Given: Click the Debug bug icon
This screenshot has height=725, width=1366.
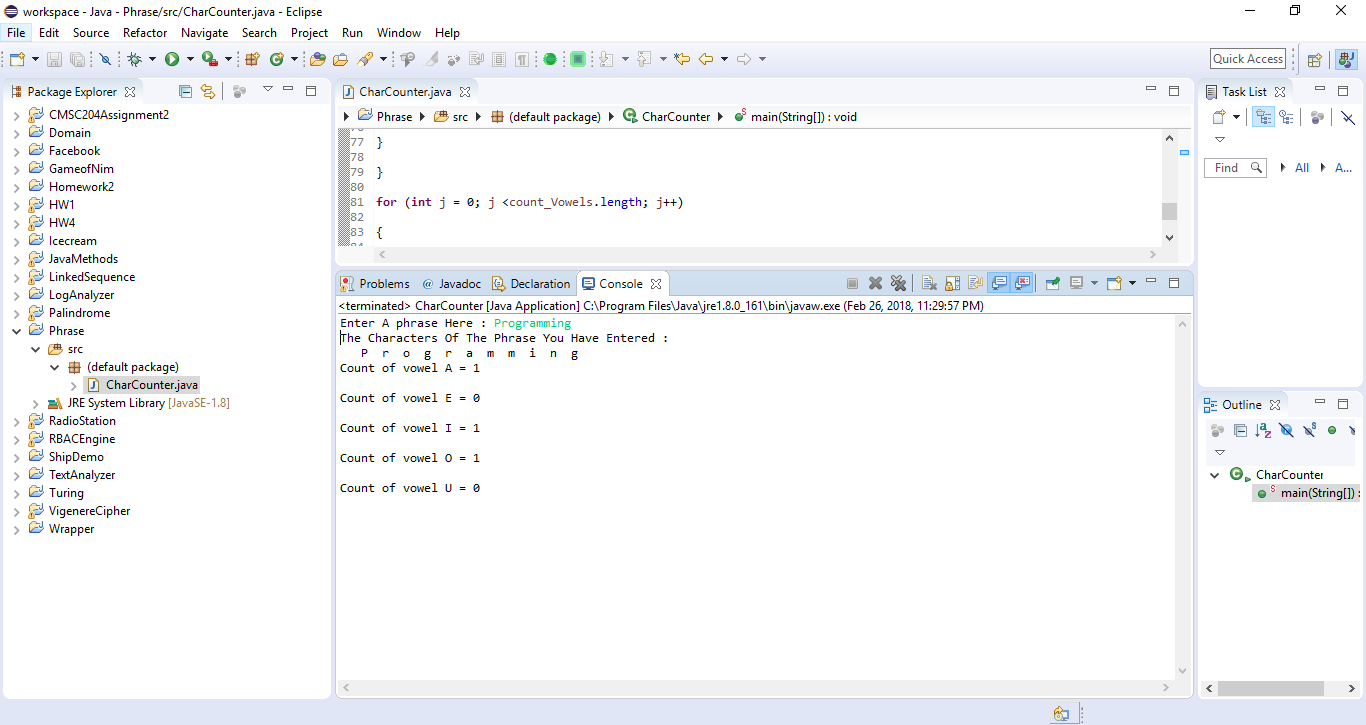Looking at the screenshot, I should [135, 59].
